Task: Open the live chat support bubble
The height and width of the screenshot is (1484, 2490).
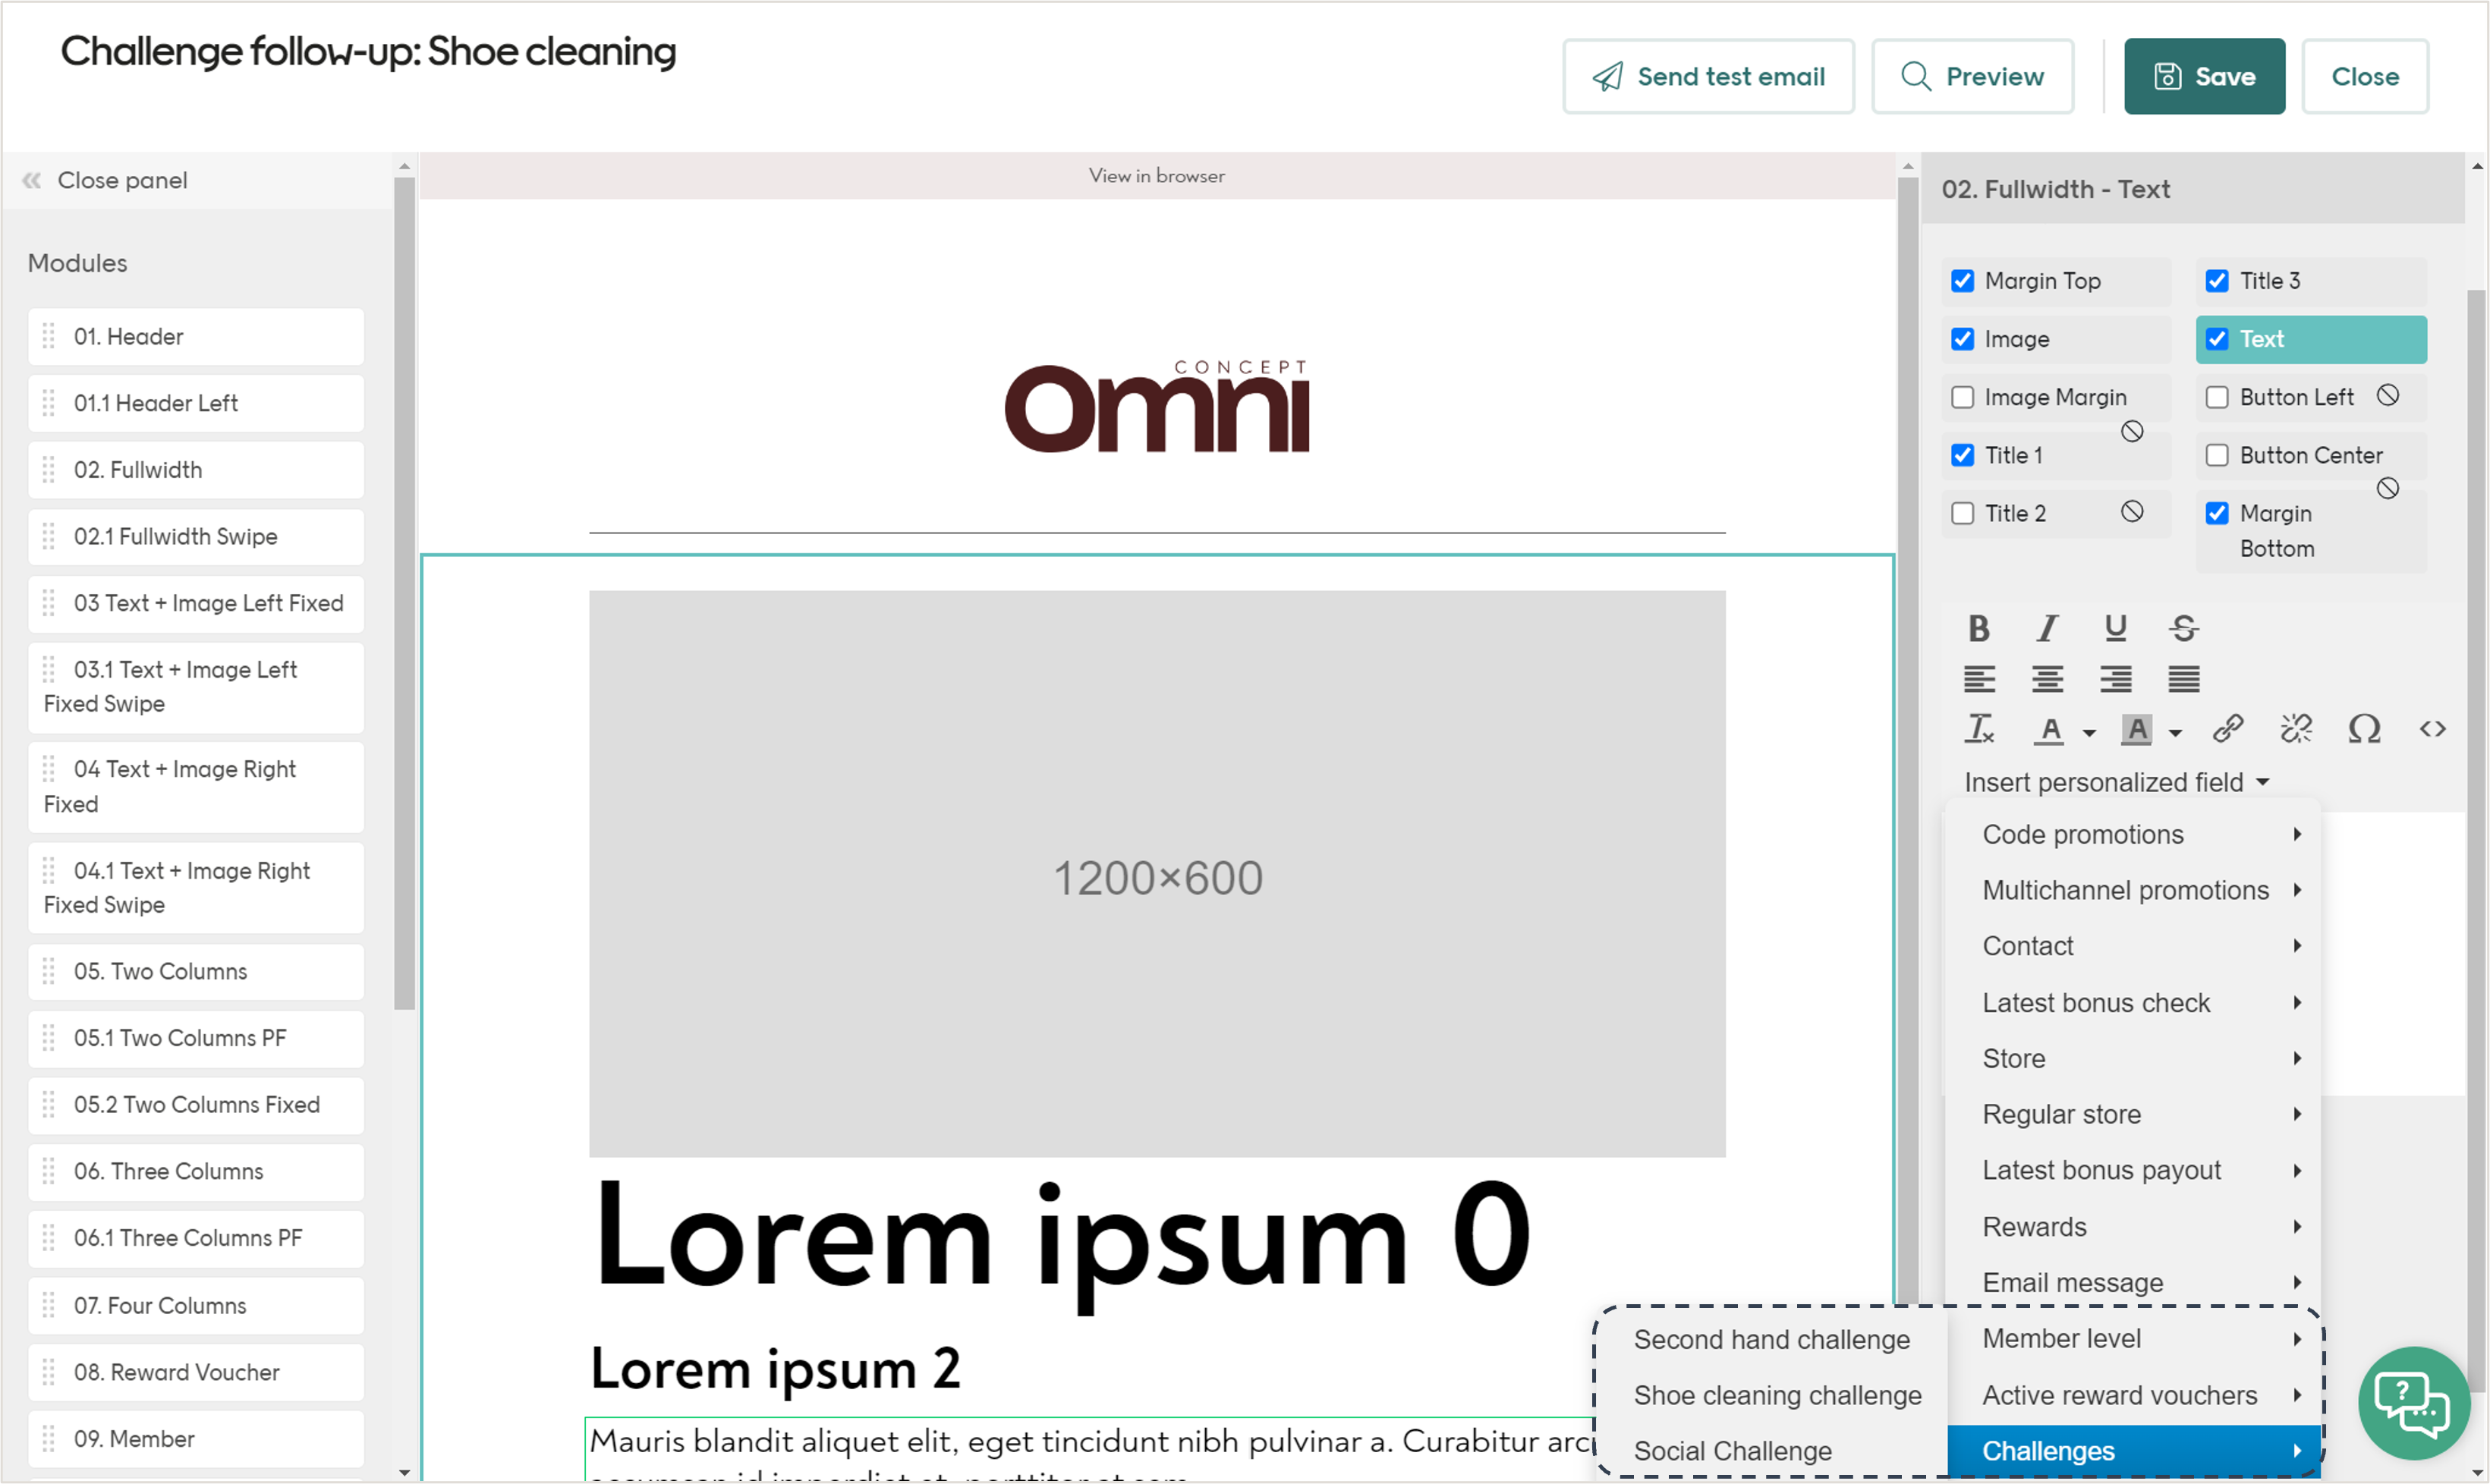Action: coord(2412,1403)
